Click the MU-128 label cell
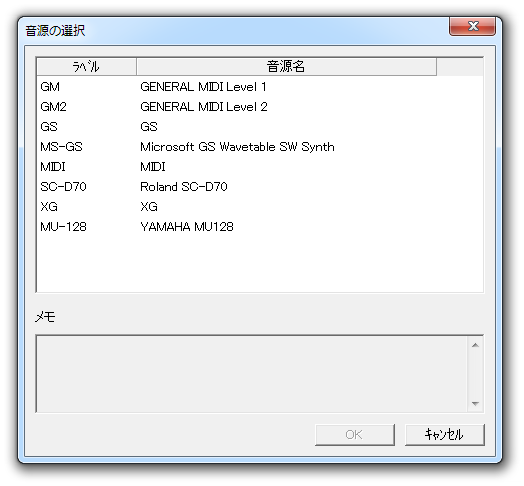524x486 pixels. [63, 227]
